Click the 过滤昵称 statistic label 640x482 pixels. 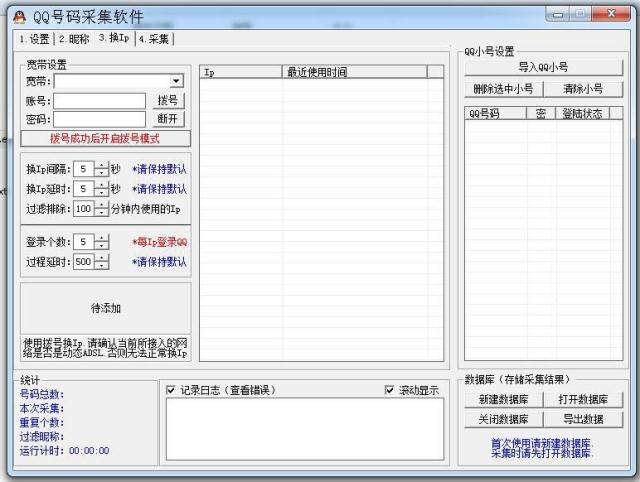point(42,437)
